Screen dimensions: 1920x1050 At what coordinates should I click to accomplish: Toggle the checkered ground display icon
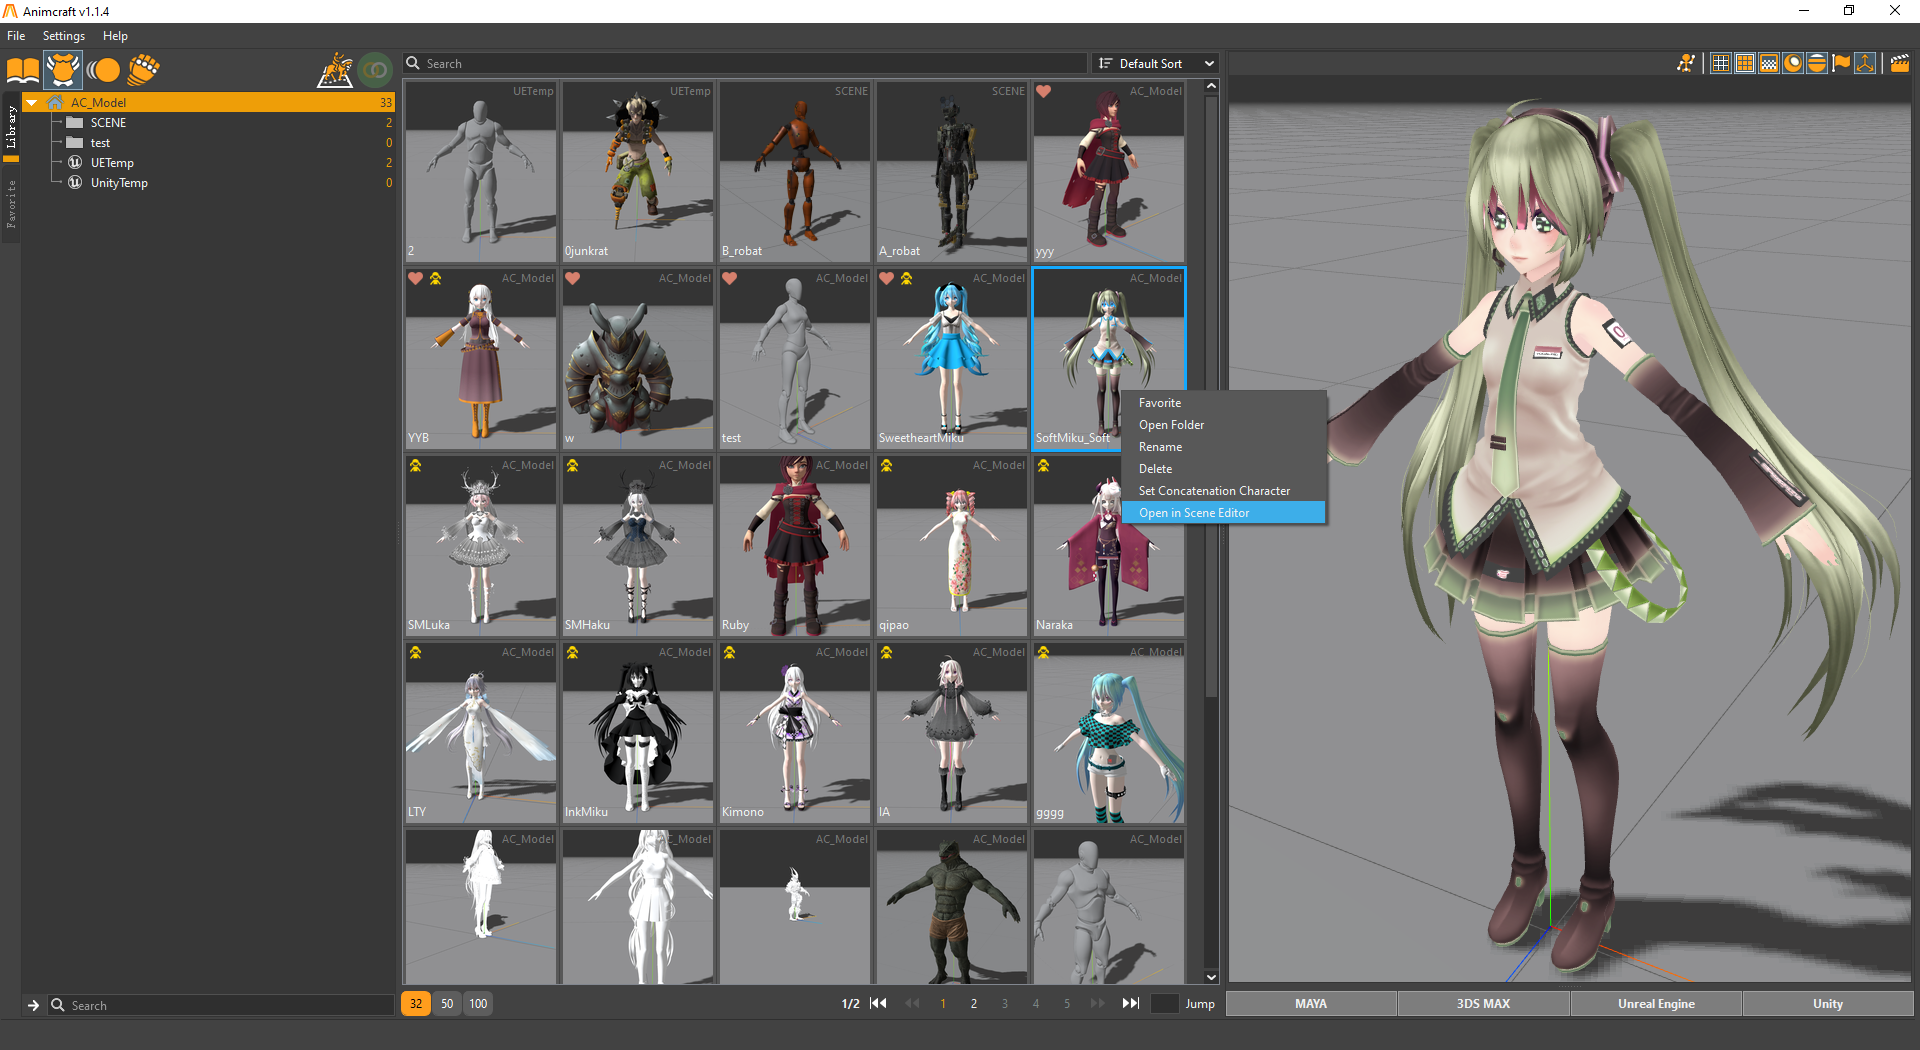pyautogui.click(x=1769, y=63)
